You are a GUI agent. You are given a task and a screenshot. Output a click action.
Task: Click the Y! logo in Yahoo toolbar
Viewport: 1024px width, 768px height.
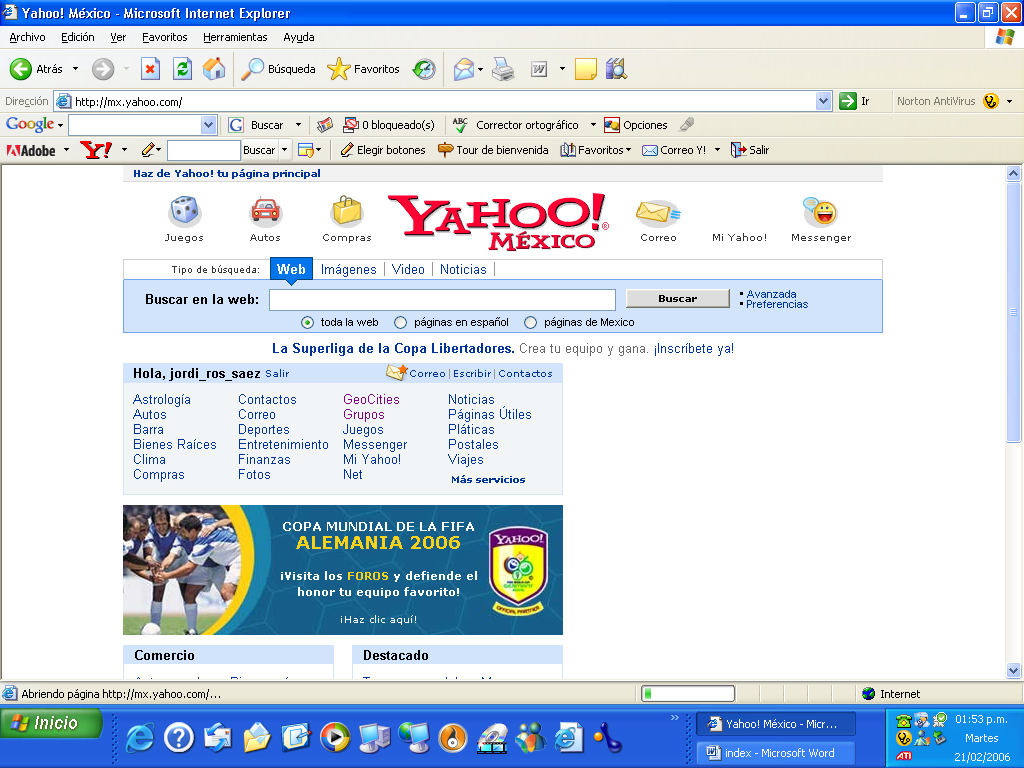tap(96, 150)
